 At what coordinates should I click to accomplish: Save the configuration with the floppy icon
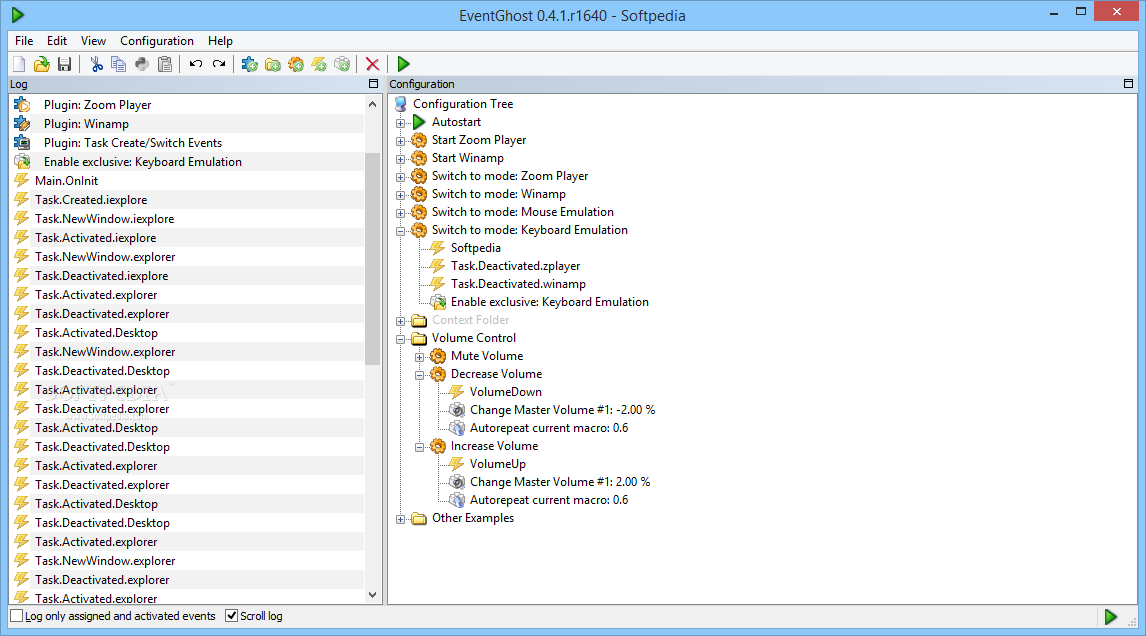pyautogui.click(x=64, y=64)
